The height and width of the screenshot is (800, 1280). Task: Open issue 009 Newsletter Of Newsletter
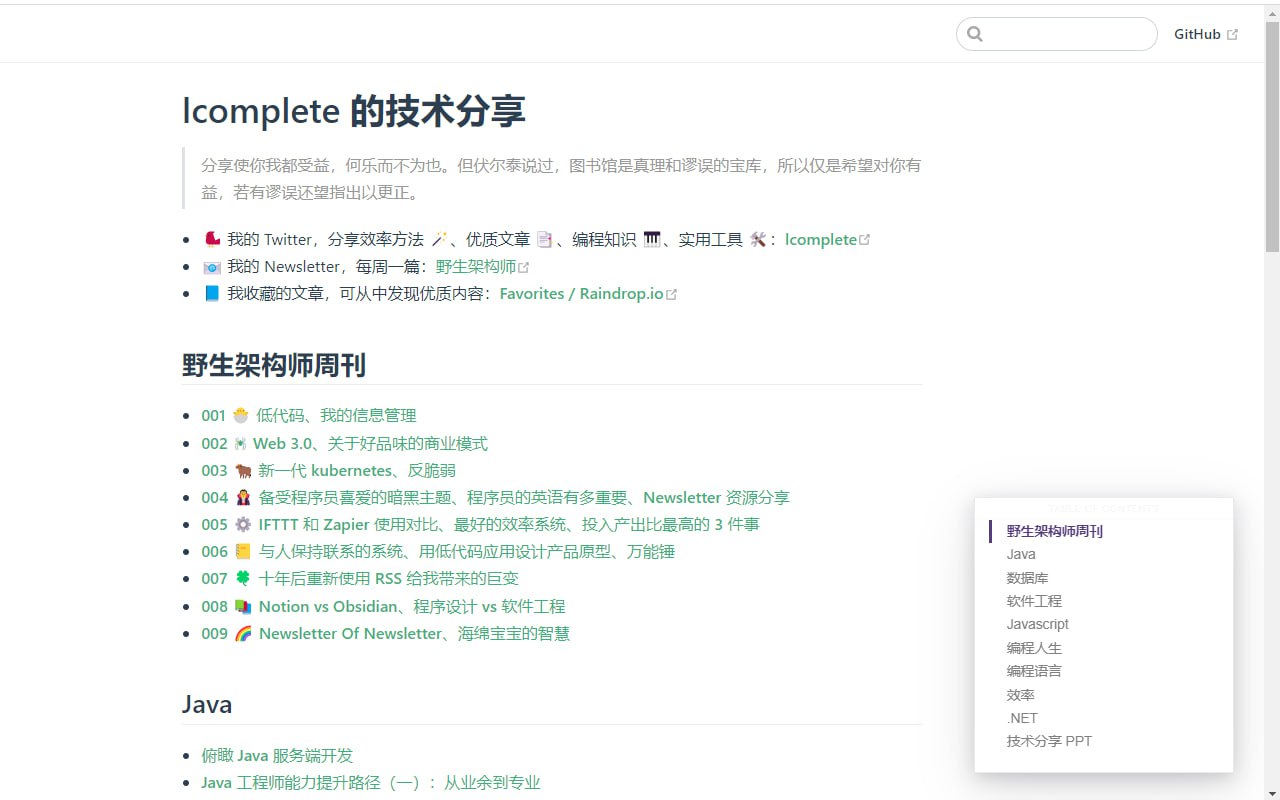(386, 633)
